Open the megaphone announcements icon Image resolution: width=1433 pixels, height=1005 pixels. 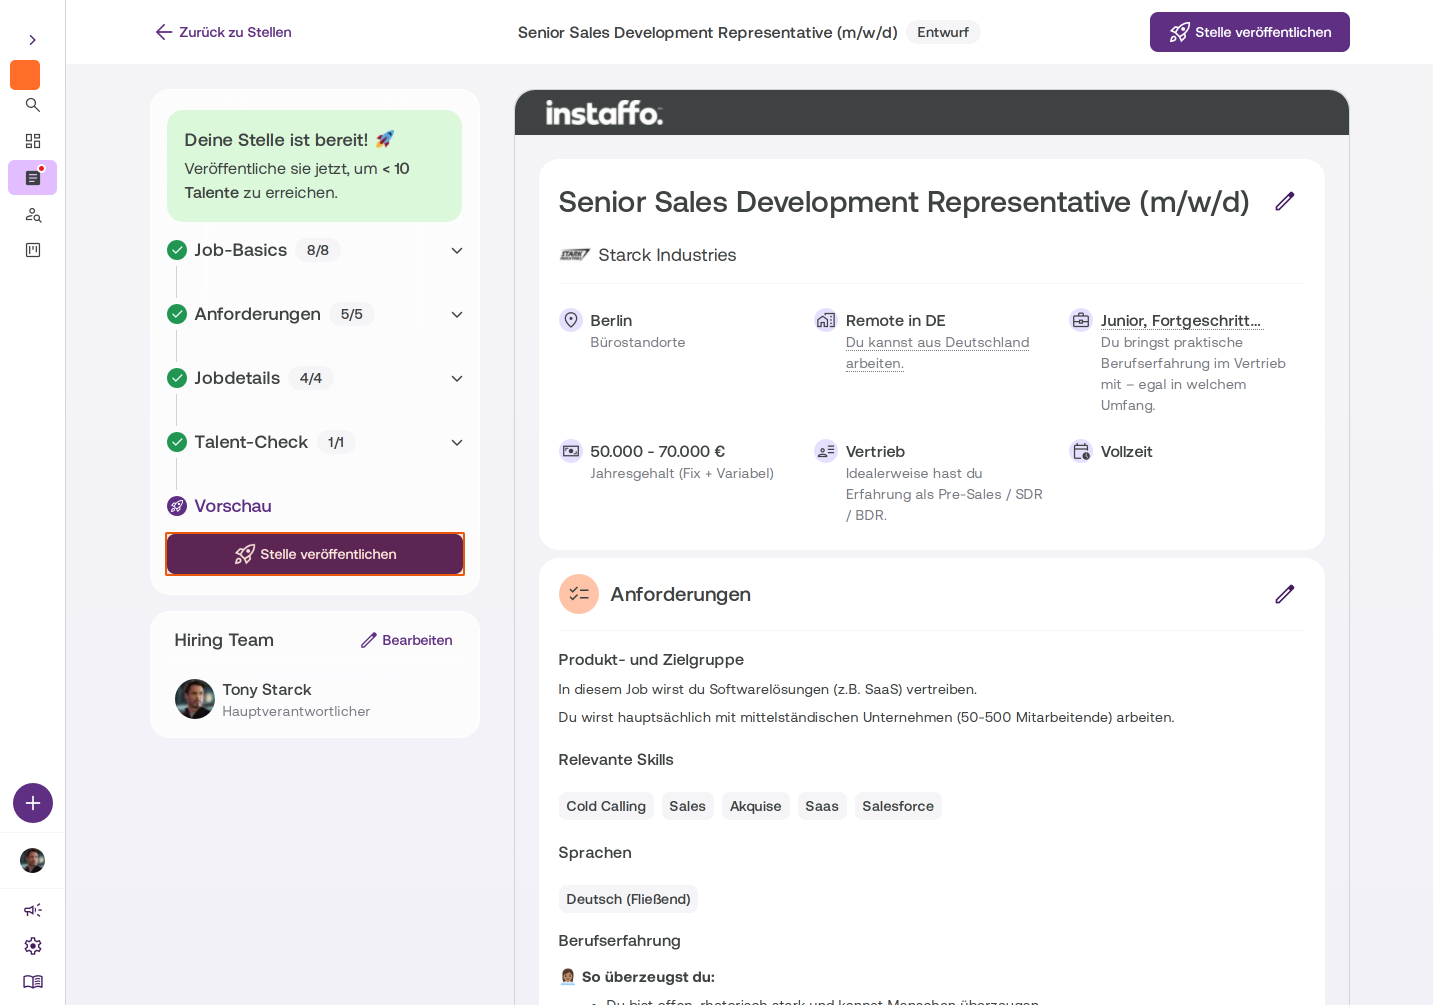[33, 910]
